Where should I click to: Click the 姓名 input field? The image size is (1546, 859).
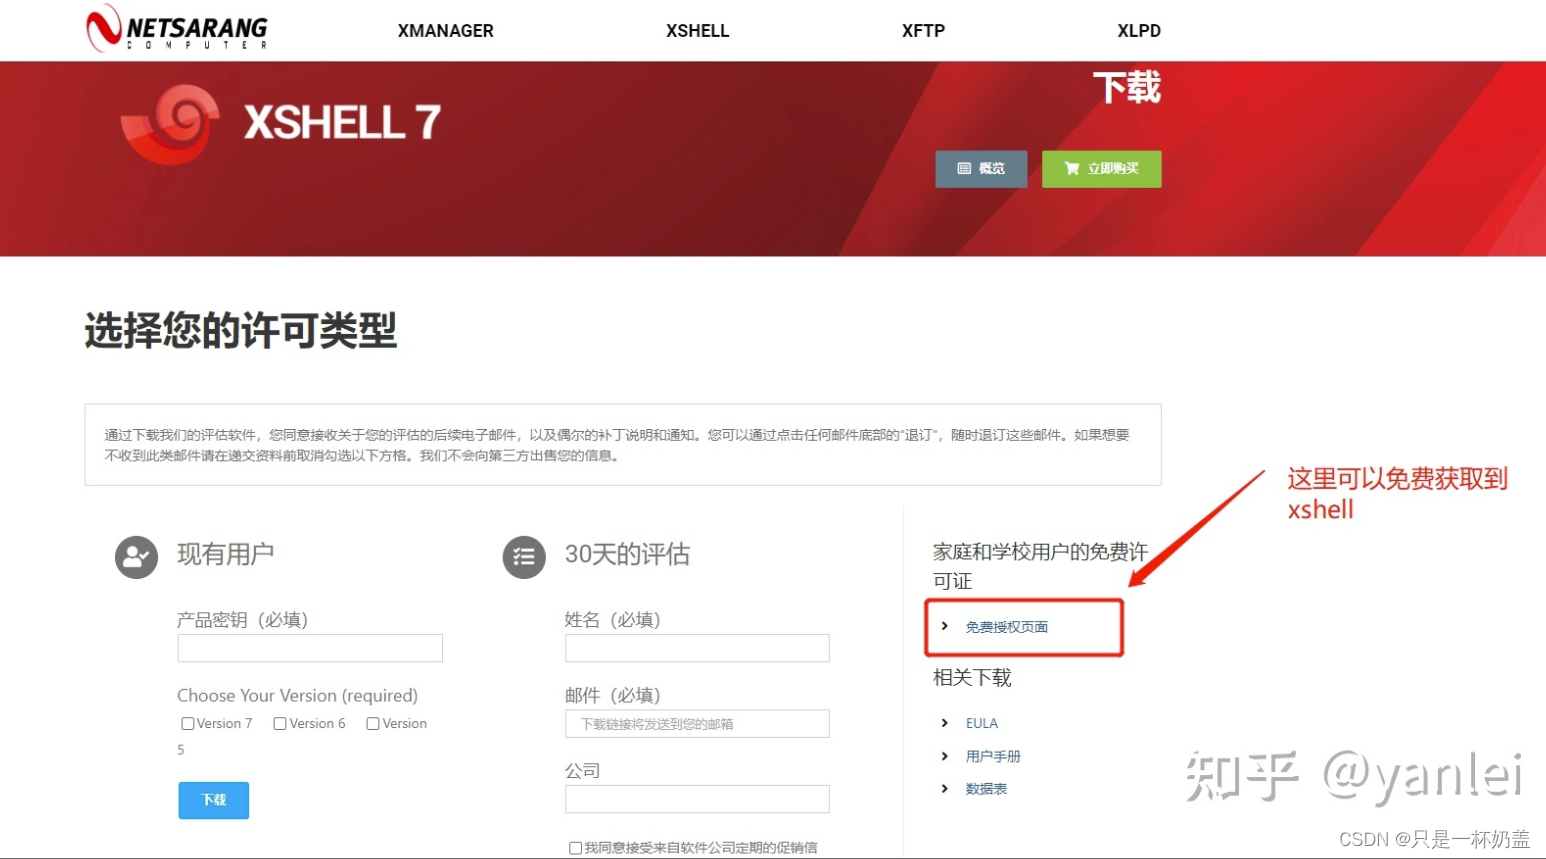pos(697,648)
